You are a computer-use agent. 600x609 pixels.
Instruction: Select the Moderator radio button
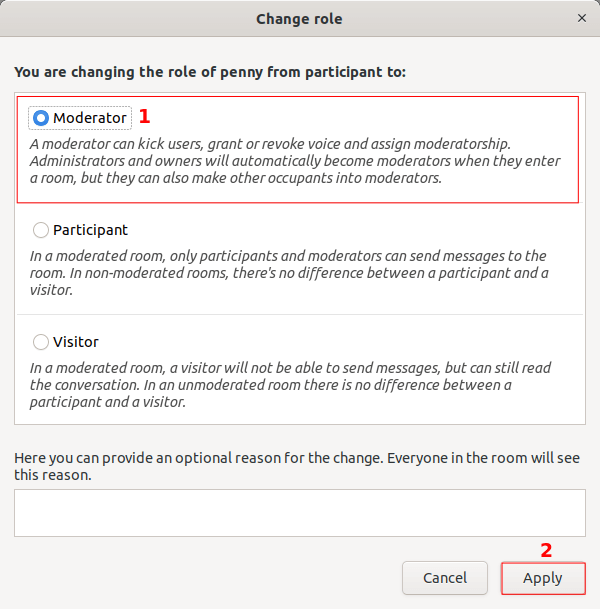(41, 118)
